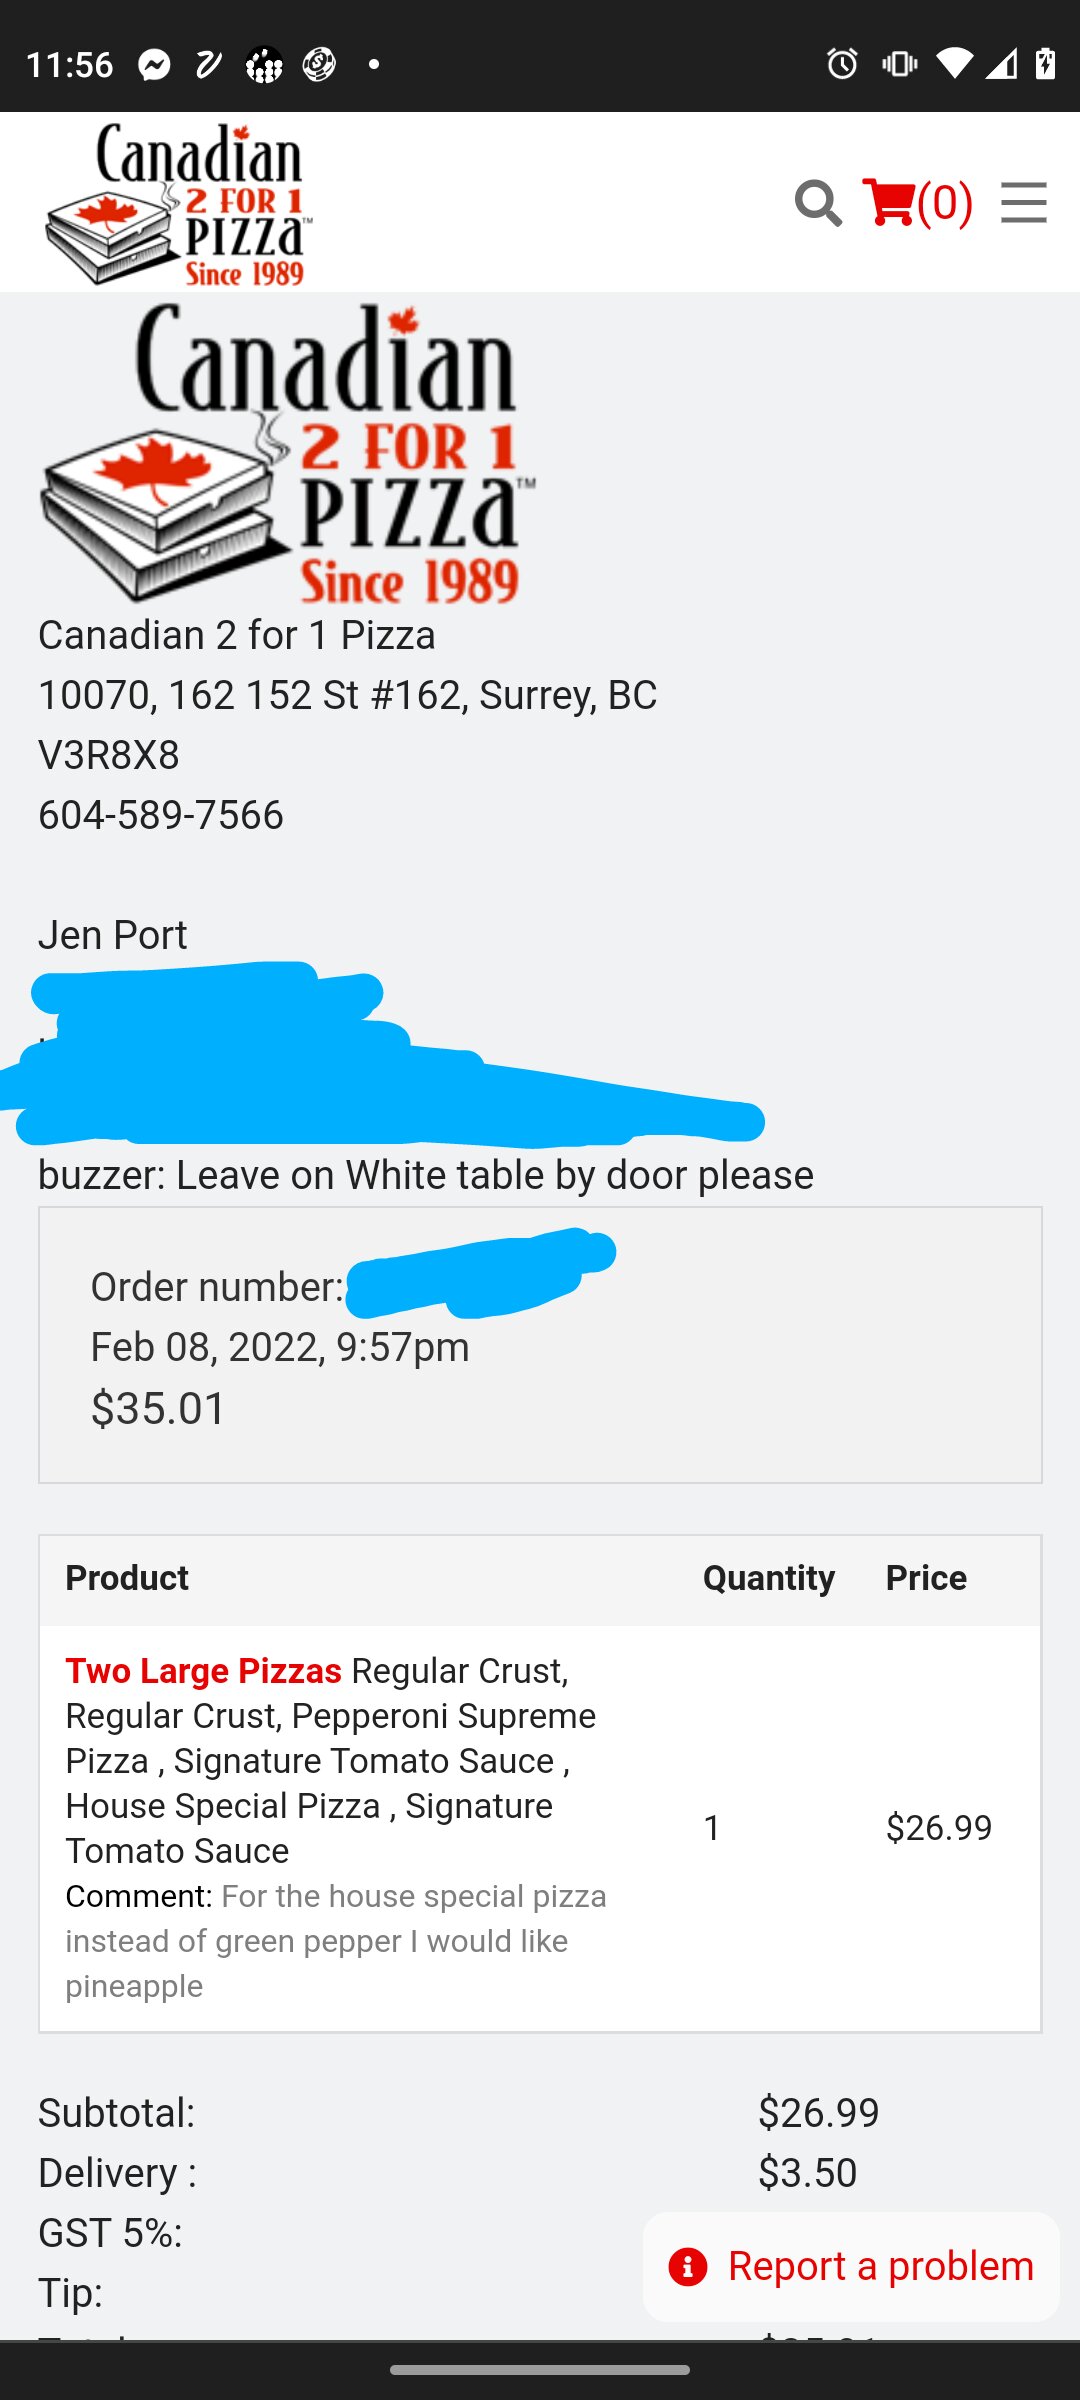The width and height of the screenshot is (1080, 2400).
Task: Tap the Surrey, BC store address
Action: [x=347, y=695]
